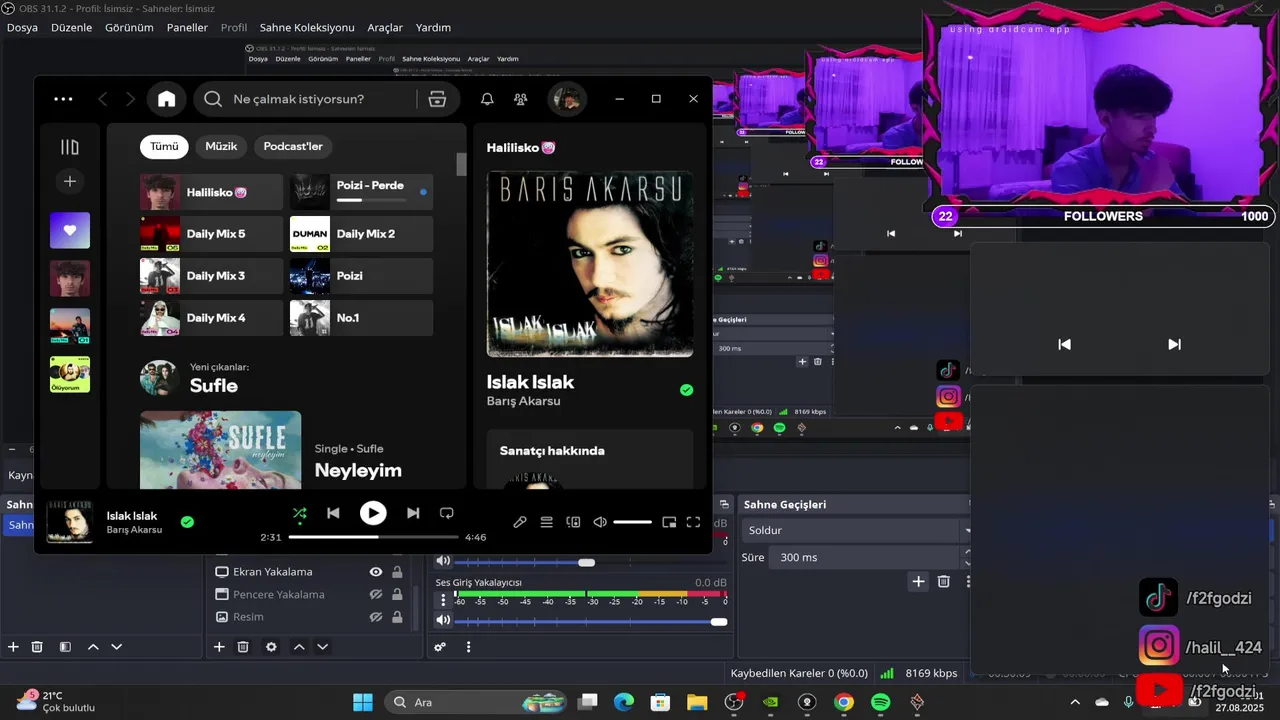1280x720 pixels.
Task: Open Daily Mix 2 playlist
Action: 361,234
